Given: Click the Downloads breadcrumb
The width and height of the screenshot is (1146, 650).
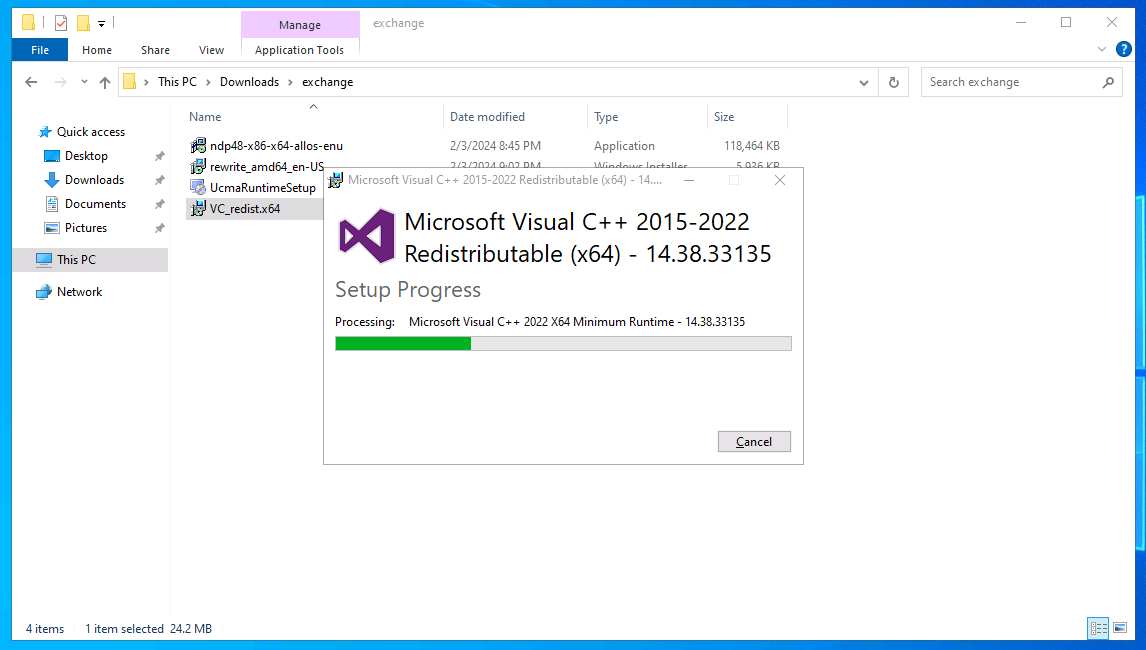Looking at the screenshot, I should coord(249,82).
